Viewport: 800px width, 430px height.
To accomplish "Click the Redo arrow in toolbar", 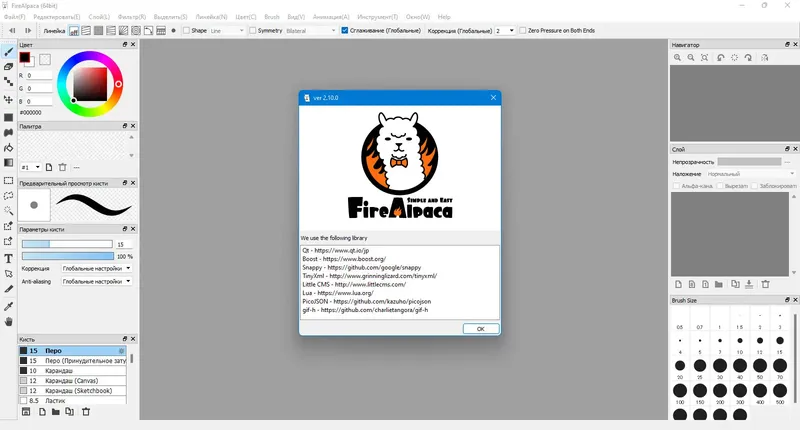I will click(x=28, y=31).
